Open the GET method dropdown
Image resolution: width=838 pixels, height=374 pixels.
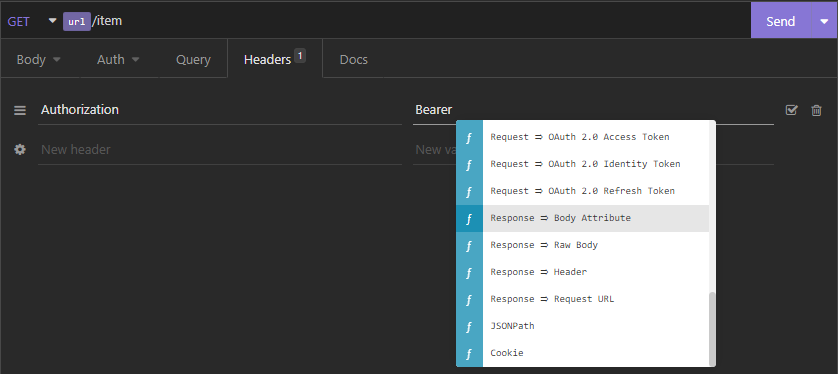point(31,21)
